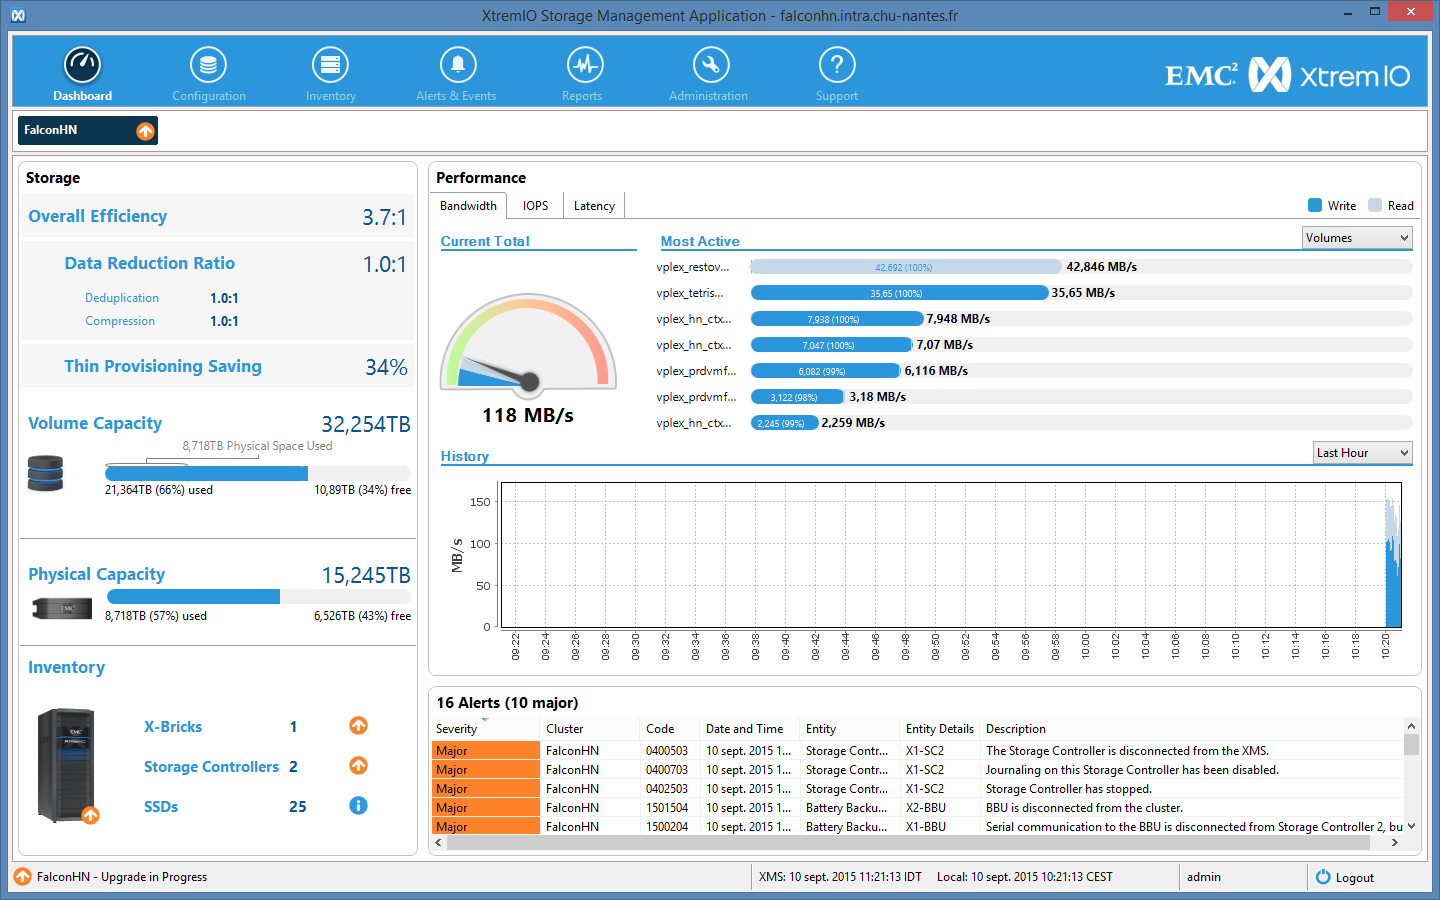Open the Reports icon
This screenshot has width=1440, height=900.
584,66
